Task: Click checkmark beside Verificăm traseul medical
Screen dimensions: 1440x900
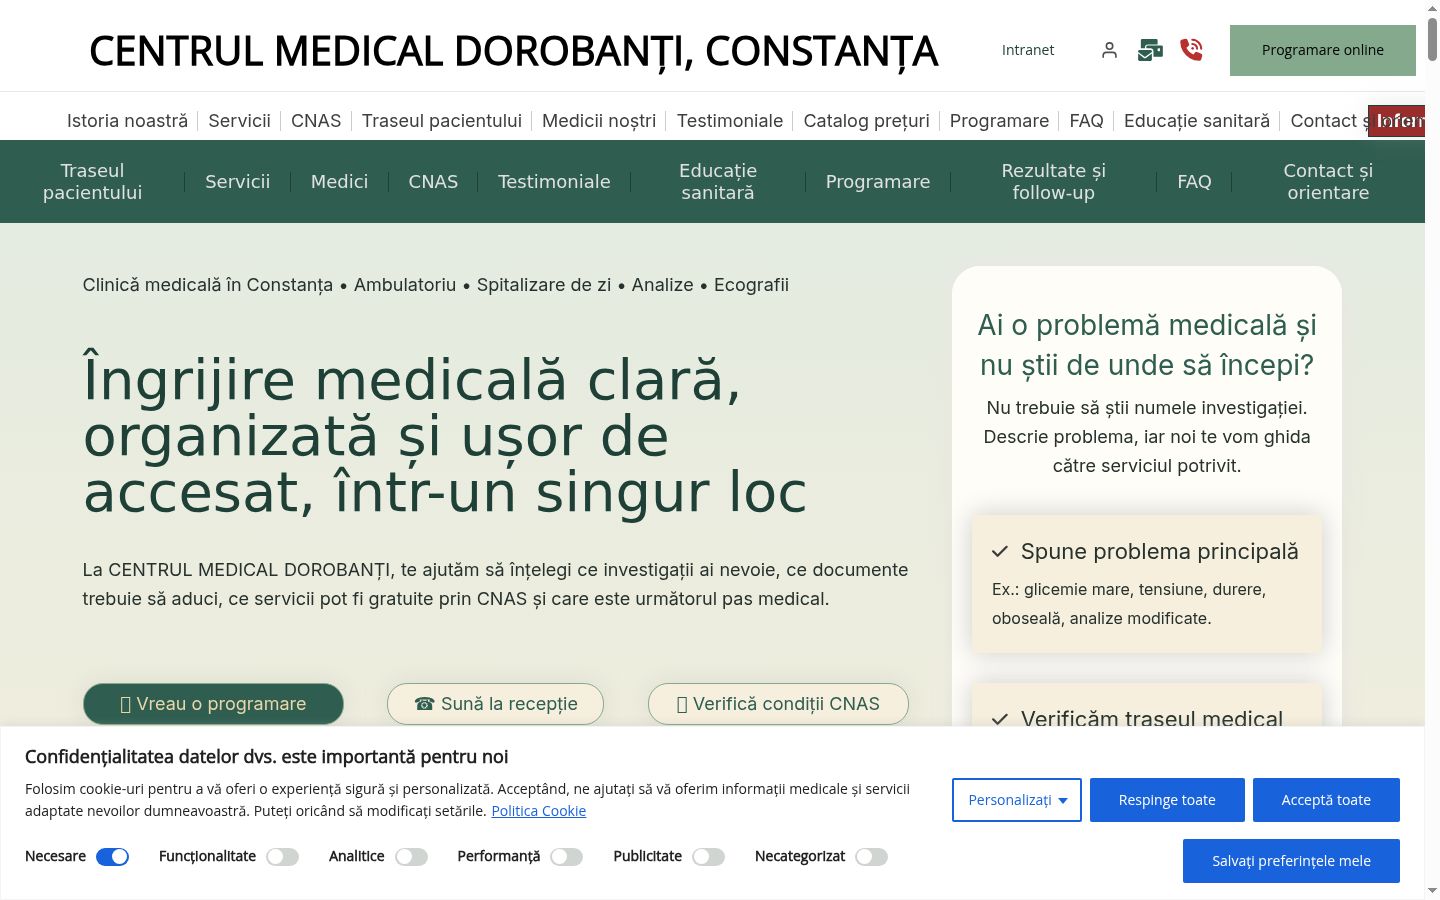Action: [x=1000, y=718]
